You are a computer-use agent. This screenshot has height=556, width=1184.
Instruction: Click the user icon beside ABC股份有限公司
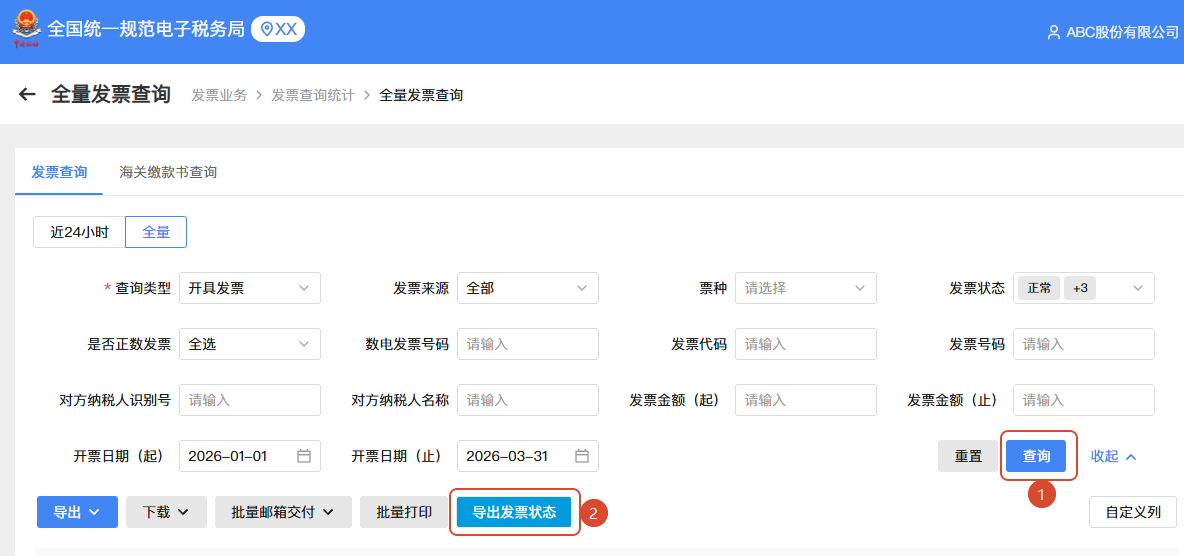(x=1053, y=32)
